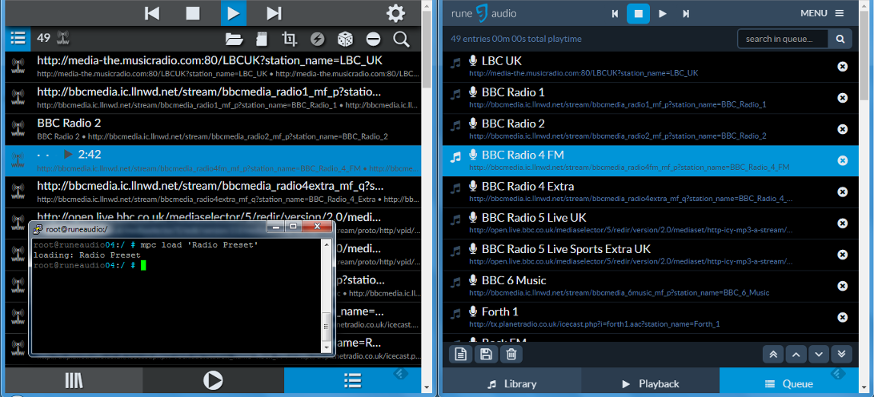Image resolution: width=874 pixels, height=397 pixels.
Task: Save queue with floppy disk icon
Action: (486, 354)
